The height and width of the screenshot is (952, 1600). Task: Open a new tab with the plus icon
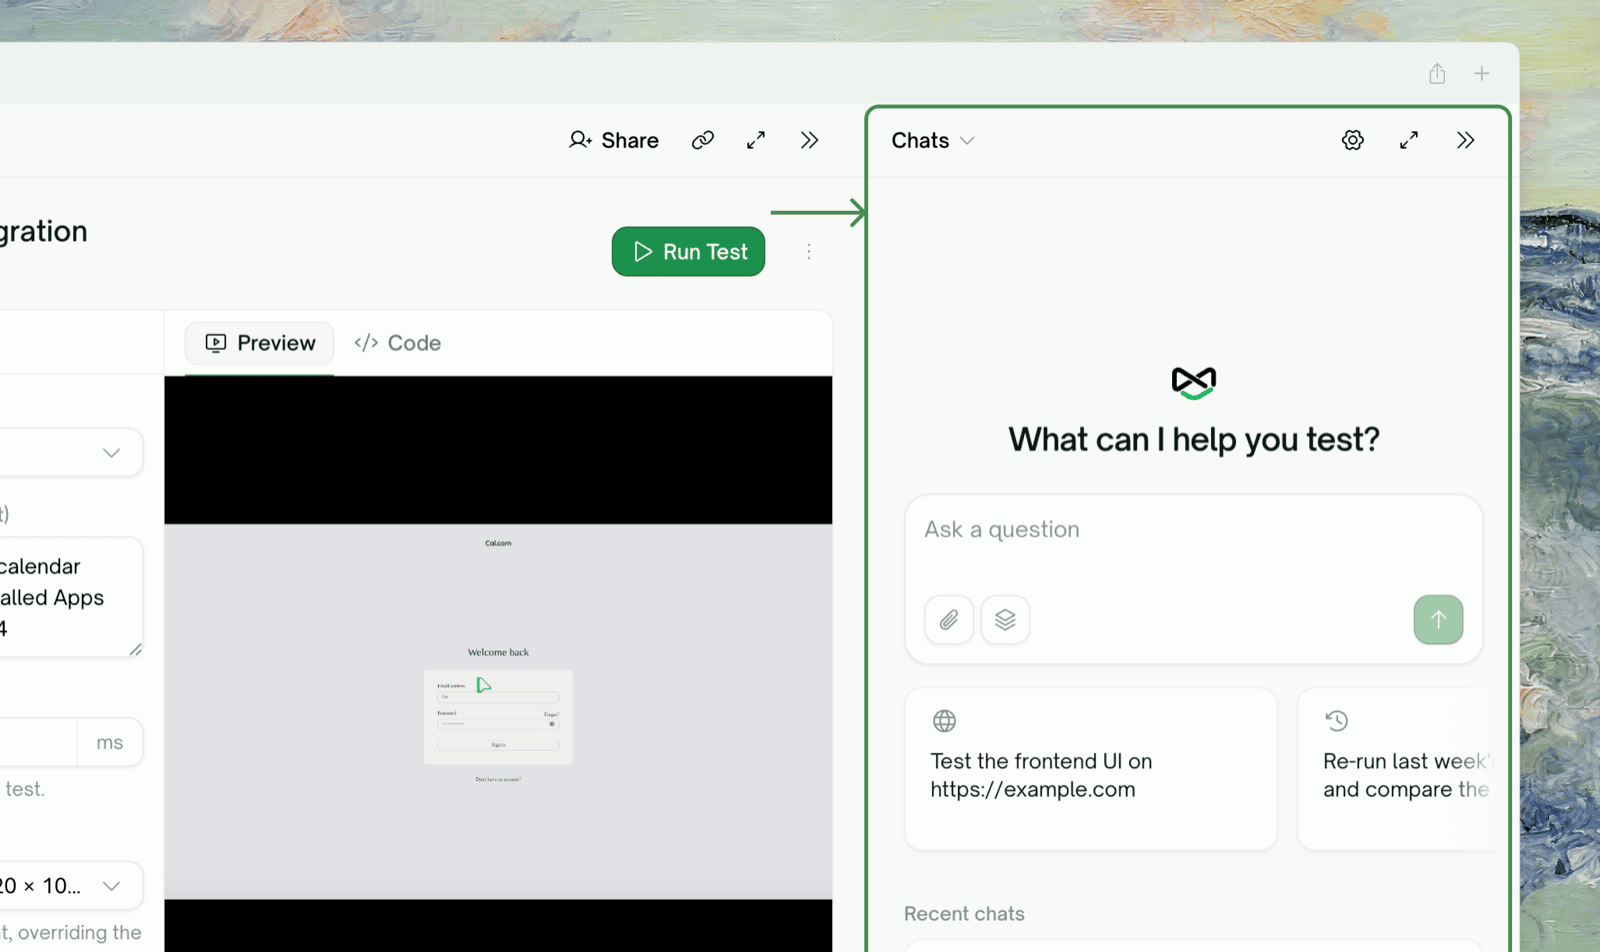pos(1482,73)
